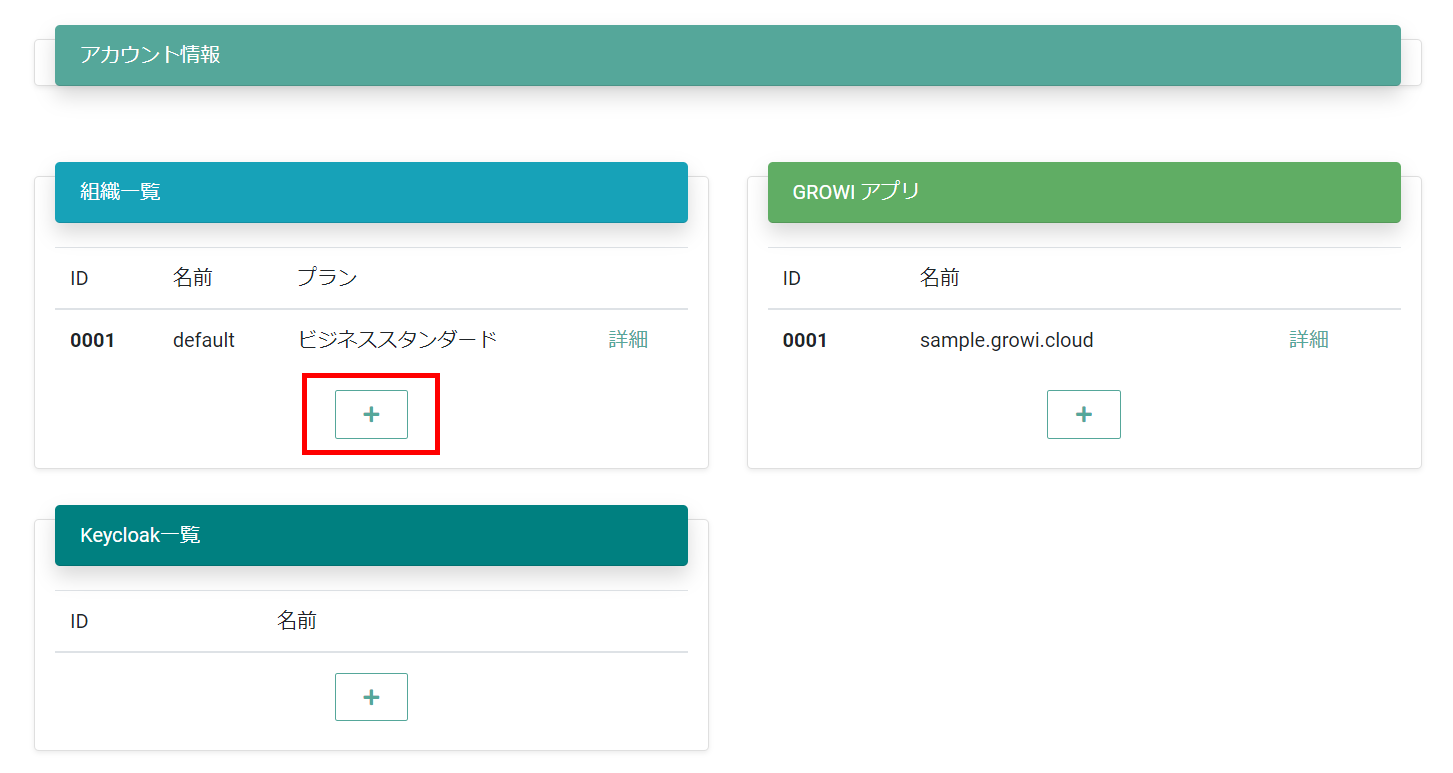Open 詳細 link for default organization
Screen dimensions: 1453x773
[x=628, y=340]
